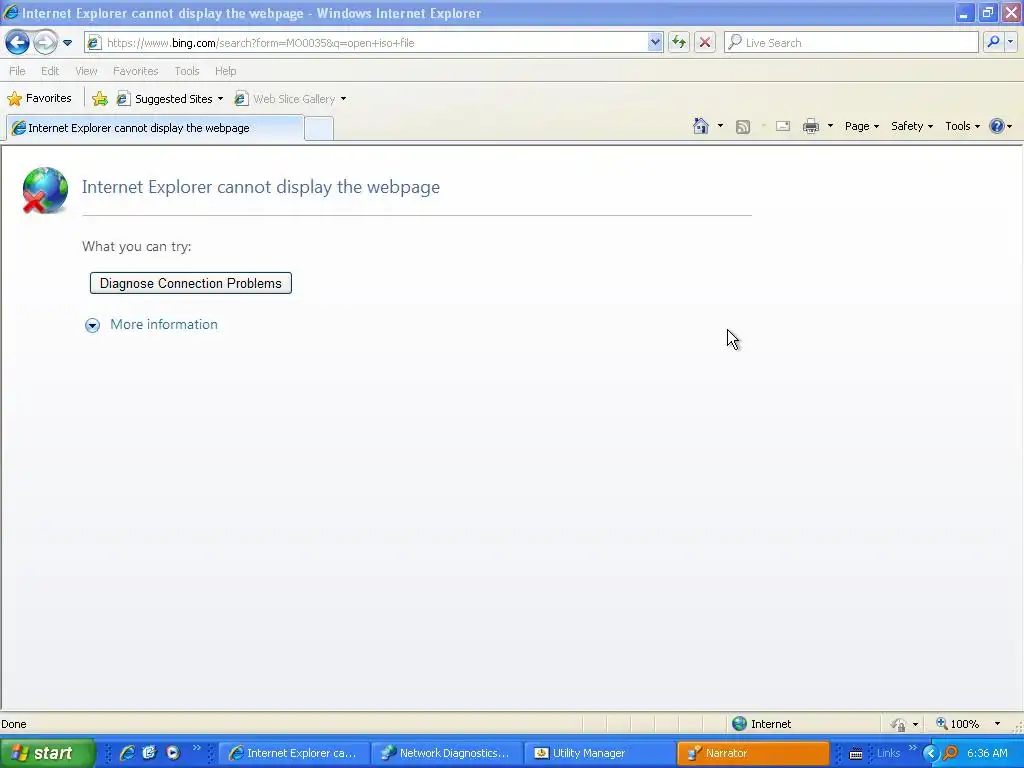Open the command bar Tools dropdown

tap(963, 127)
